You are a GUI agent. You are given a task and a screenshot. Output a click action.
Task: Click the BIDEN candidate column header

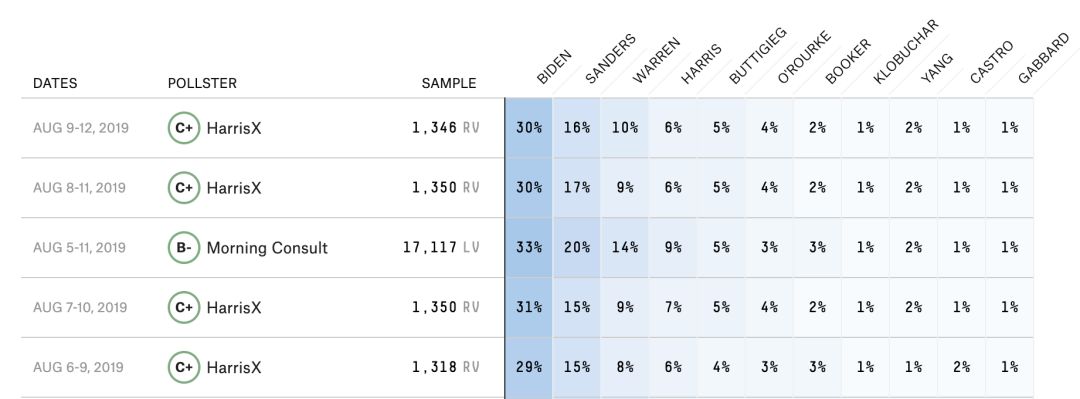pos(554,68)
